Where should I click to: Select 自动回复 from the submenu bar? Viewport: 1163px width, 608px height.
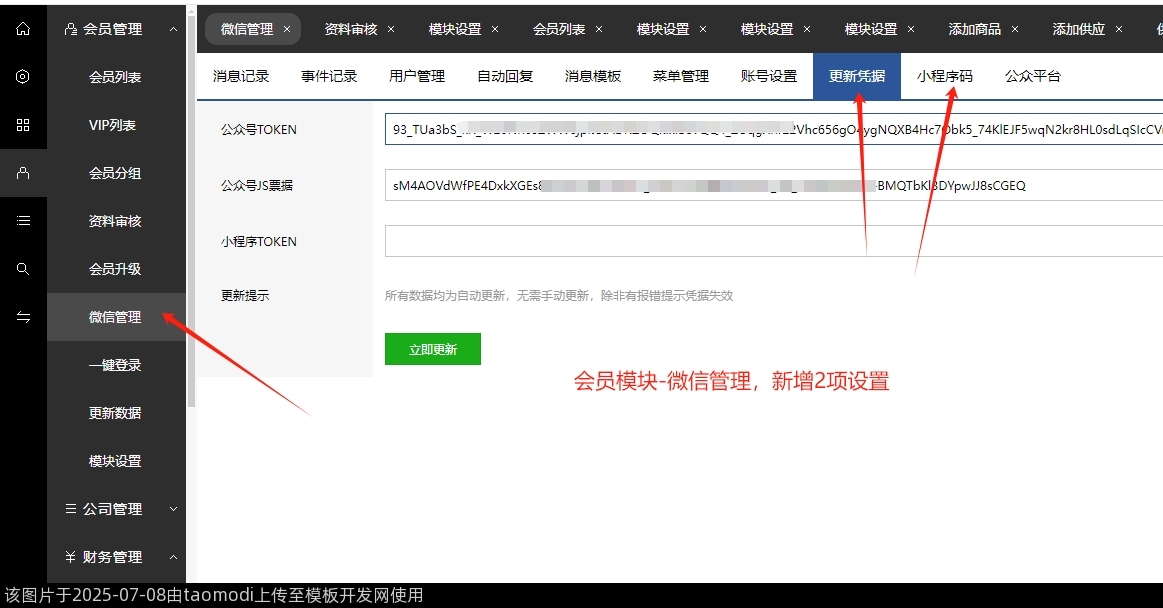[x=505, y=75]
